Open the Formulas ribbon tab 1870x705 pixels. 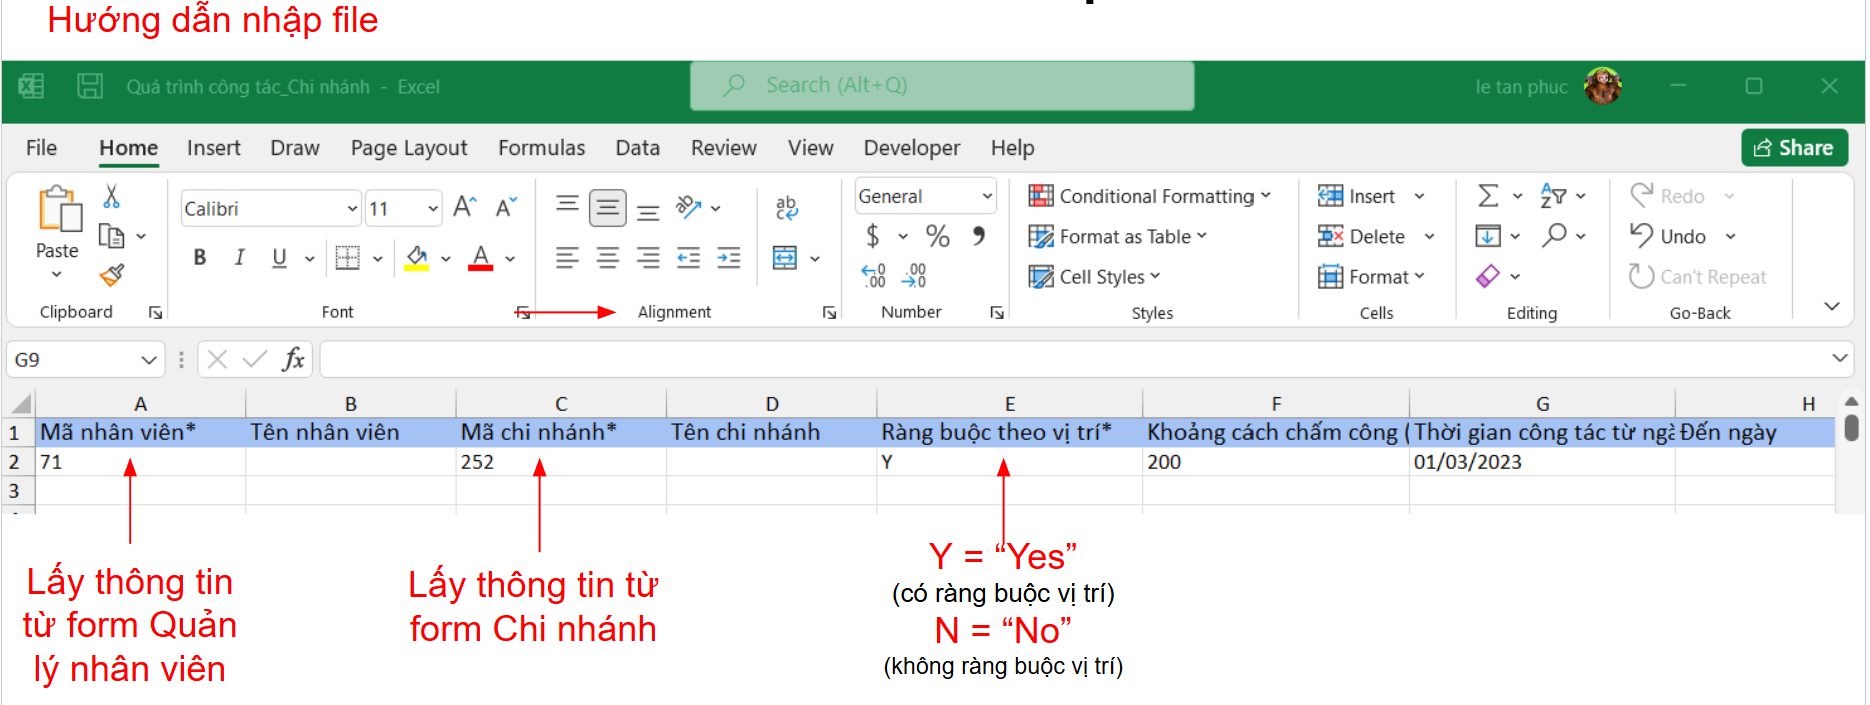541,148
